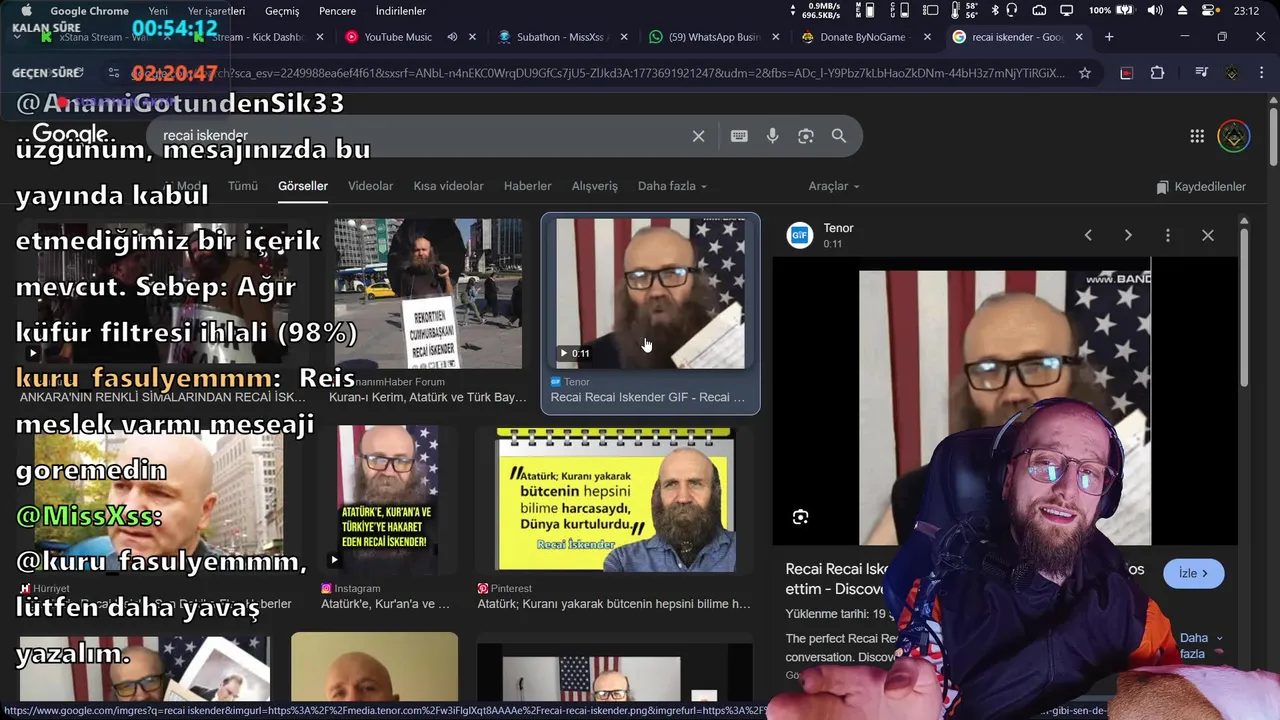Close the Subathon - MissXss tab
Image resolution: width=1280 pixels, height=720 pixels.
625,37
